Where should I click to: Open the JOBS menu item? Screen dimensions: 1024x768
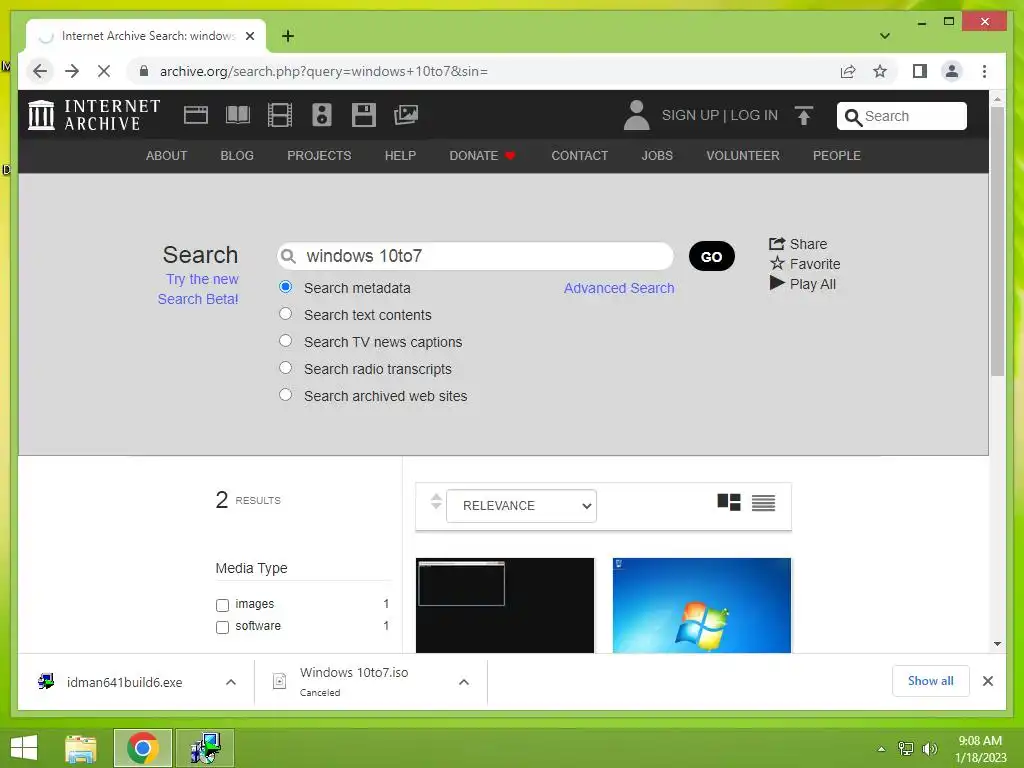(x=657, y=155)
